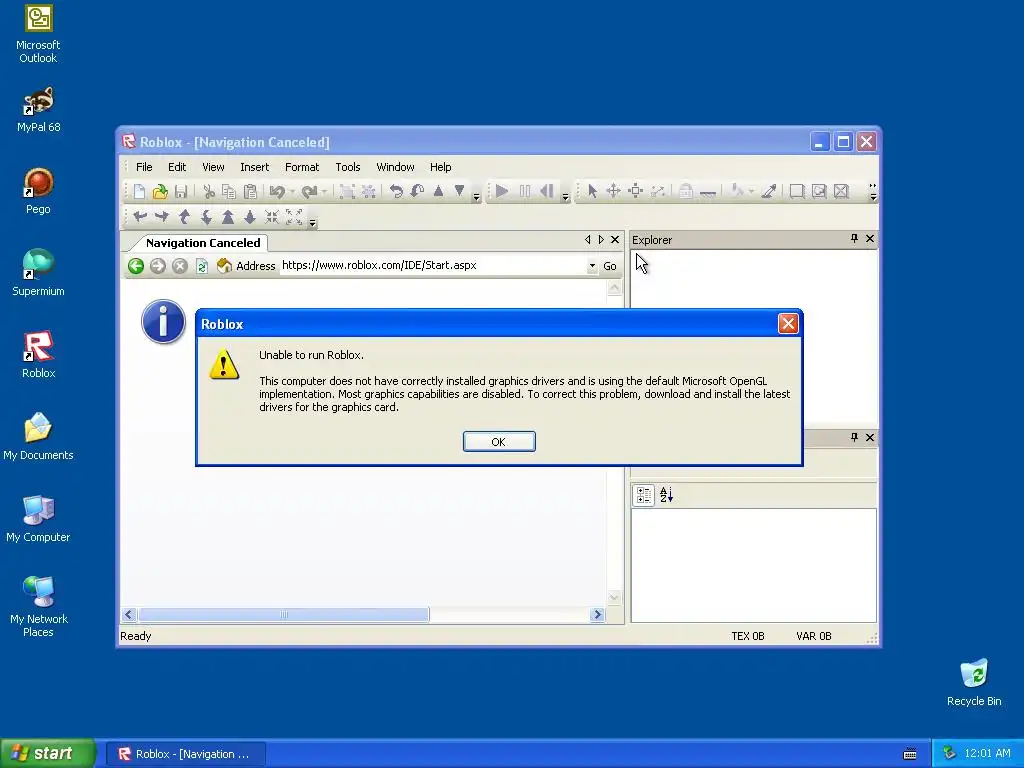Click the camera pan right arrow icon
The image size is (1024, 768).
click(x=162, y=217)
